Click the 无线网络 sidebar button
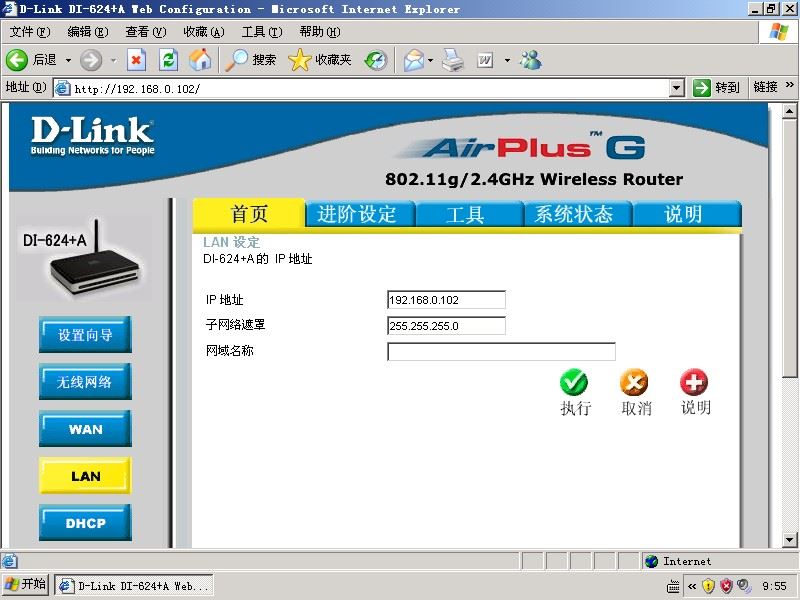This screenshot has width=800, height=600. click(85, 382)
